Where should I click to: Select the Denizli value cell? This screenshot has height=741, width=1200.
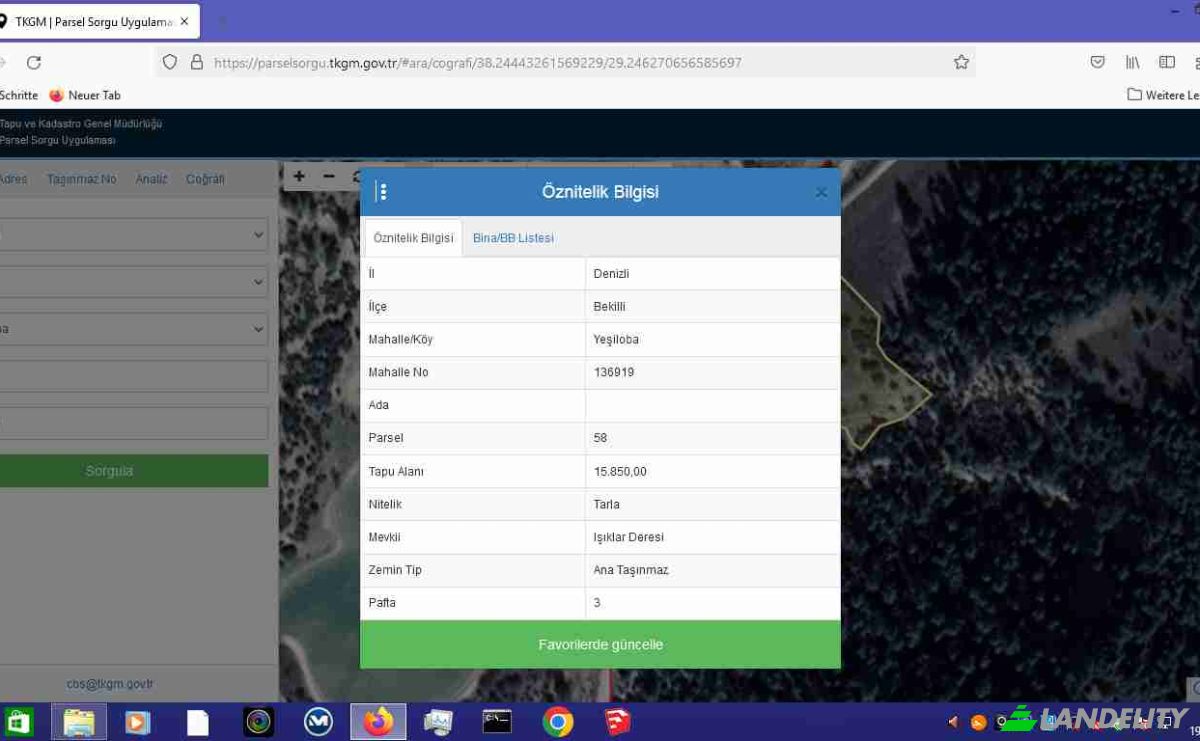click(712, 274)
